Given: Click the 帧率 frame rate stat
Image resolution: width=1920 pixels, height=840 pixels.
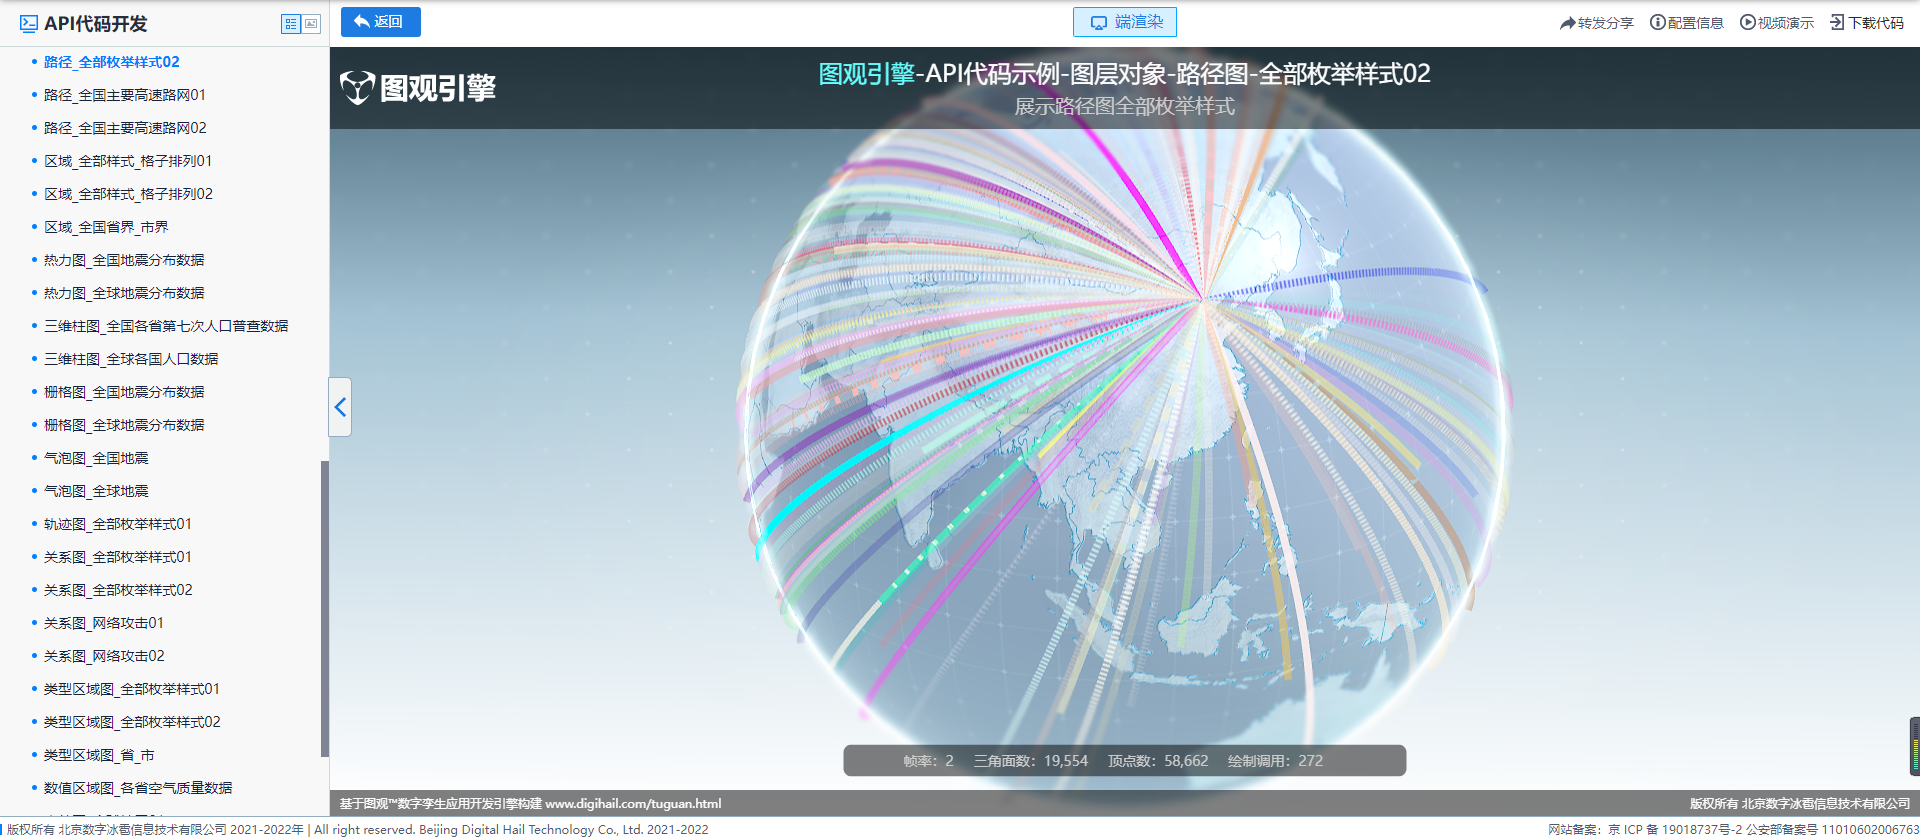Looking at the screenshot, I should tap(928, 761).
